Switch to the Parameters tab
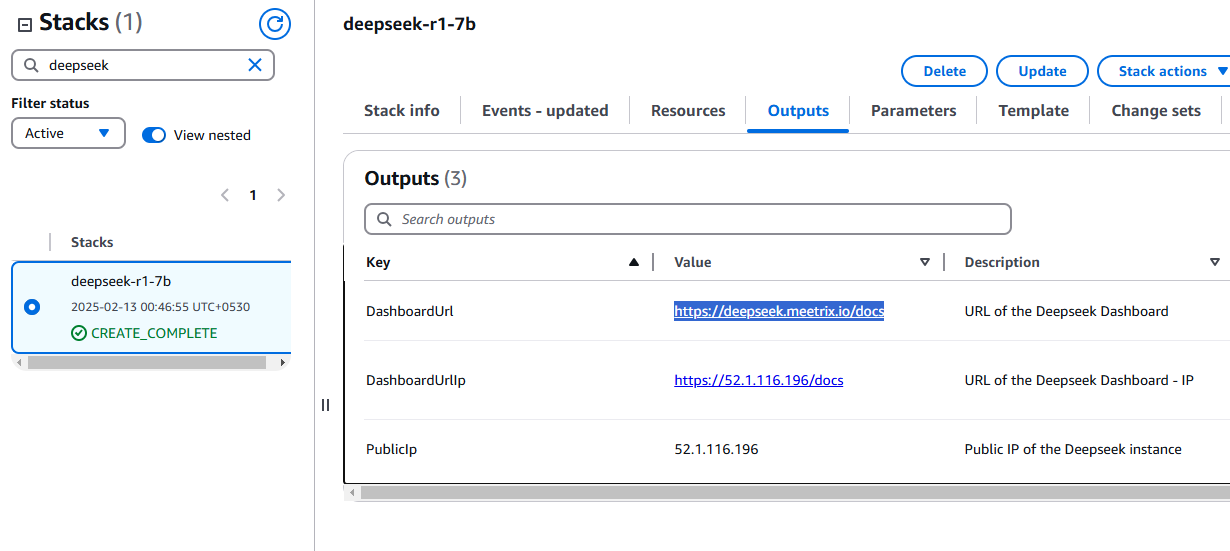Screen dimensions: 1230x551 pyautogui.click(x=914, y=111)
